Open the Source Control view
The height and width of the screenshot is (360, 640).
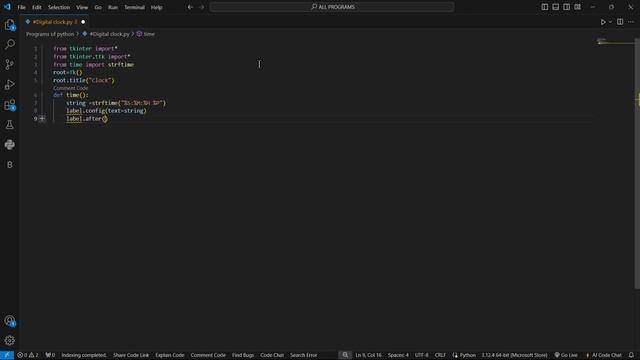10,64
